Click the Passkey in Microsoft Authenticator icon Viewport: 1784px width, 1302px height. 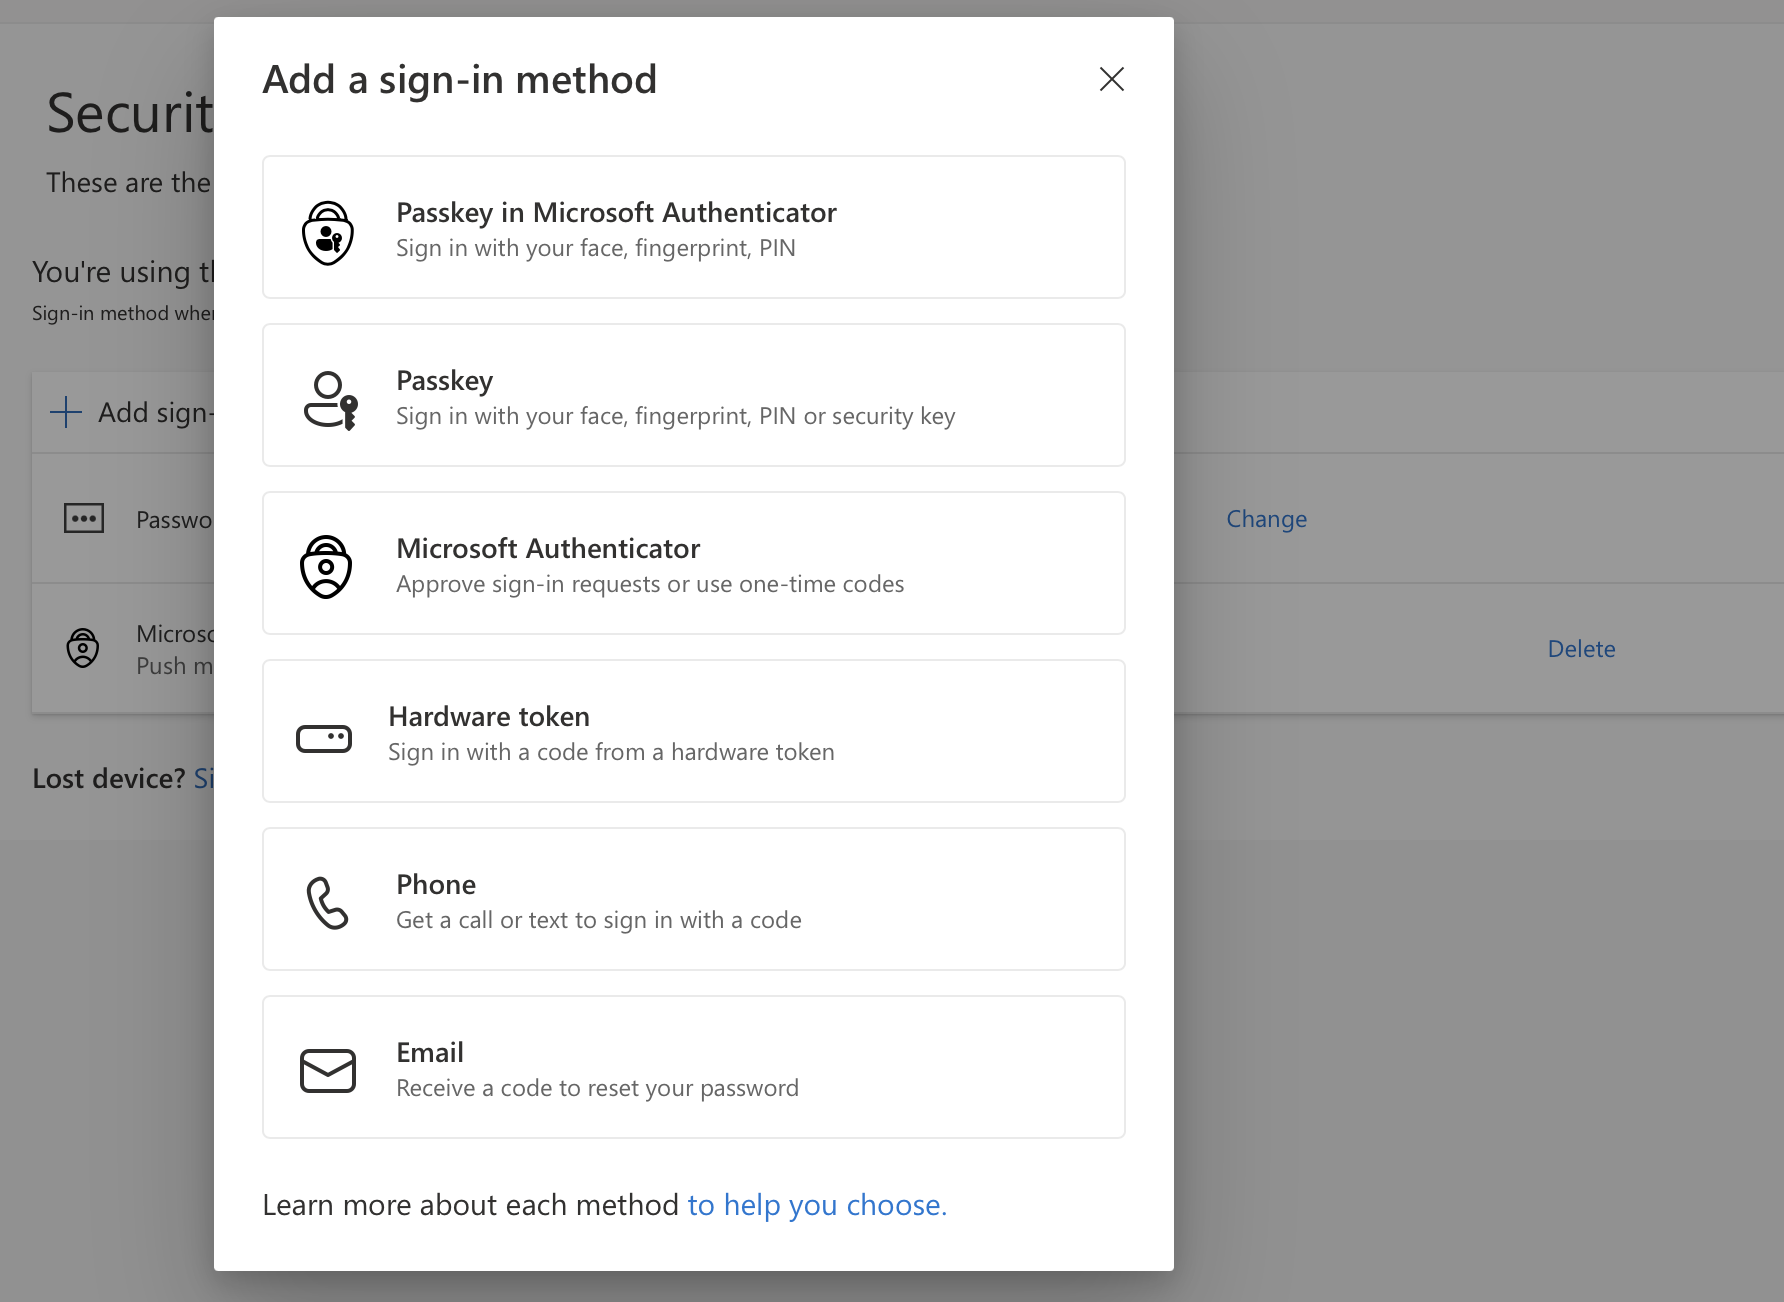pos(328,232)
